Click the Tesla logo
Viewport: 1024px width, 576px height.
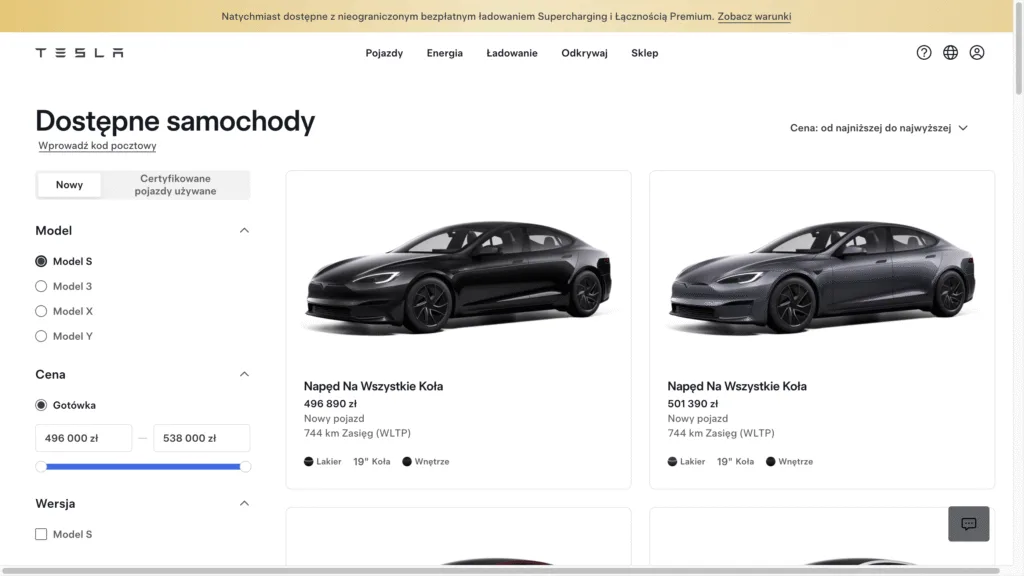pos(79,53)
